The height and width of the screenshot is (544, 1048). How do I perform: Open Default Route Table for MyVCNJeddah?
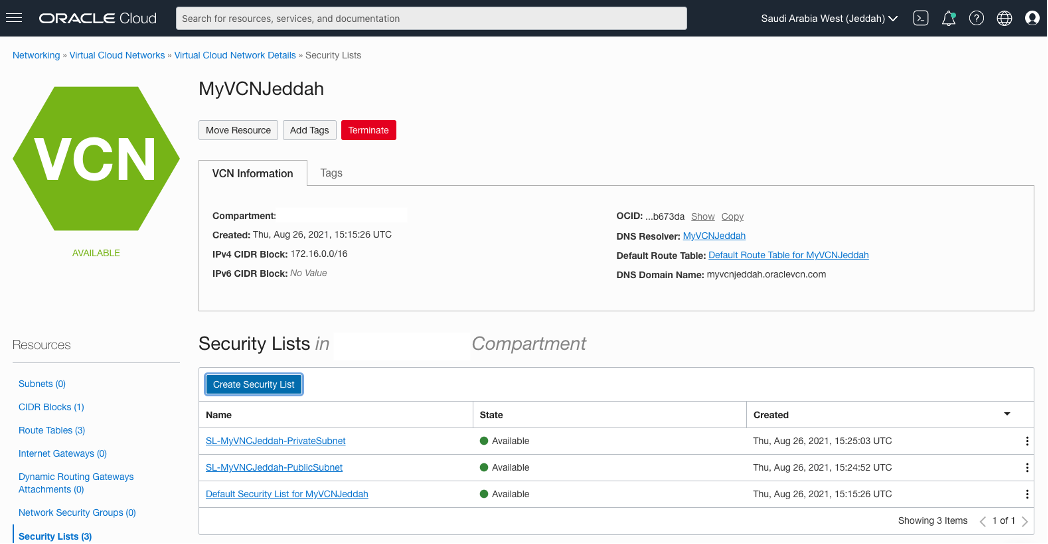point(789,255)
